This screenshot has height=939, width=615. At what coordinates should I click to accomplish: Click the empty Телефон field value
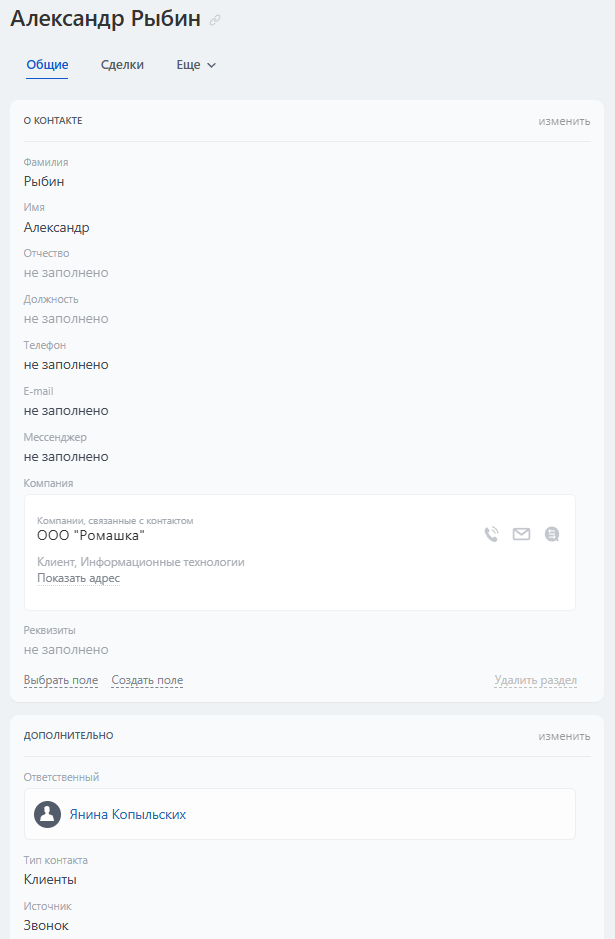tap(66, 365)
